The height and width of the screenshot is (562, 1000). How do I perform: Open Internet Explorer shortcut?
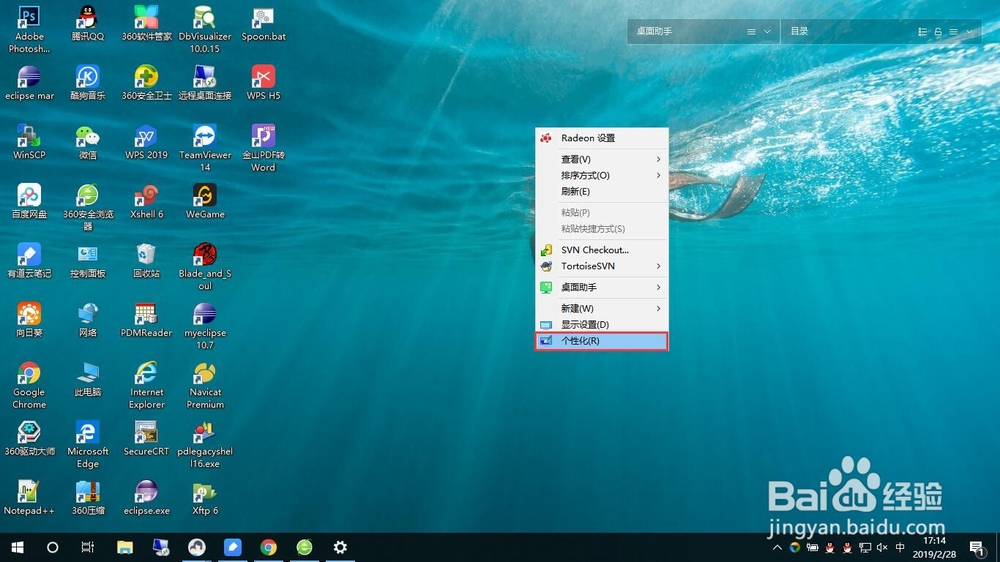146,385
